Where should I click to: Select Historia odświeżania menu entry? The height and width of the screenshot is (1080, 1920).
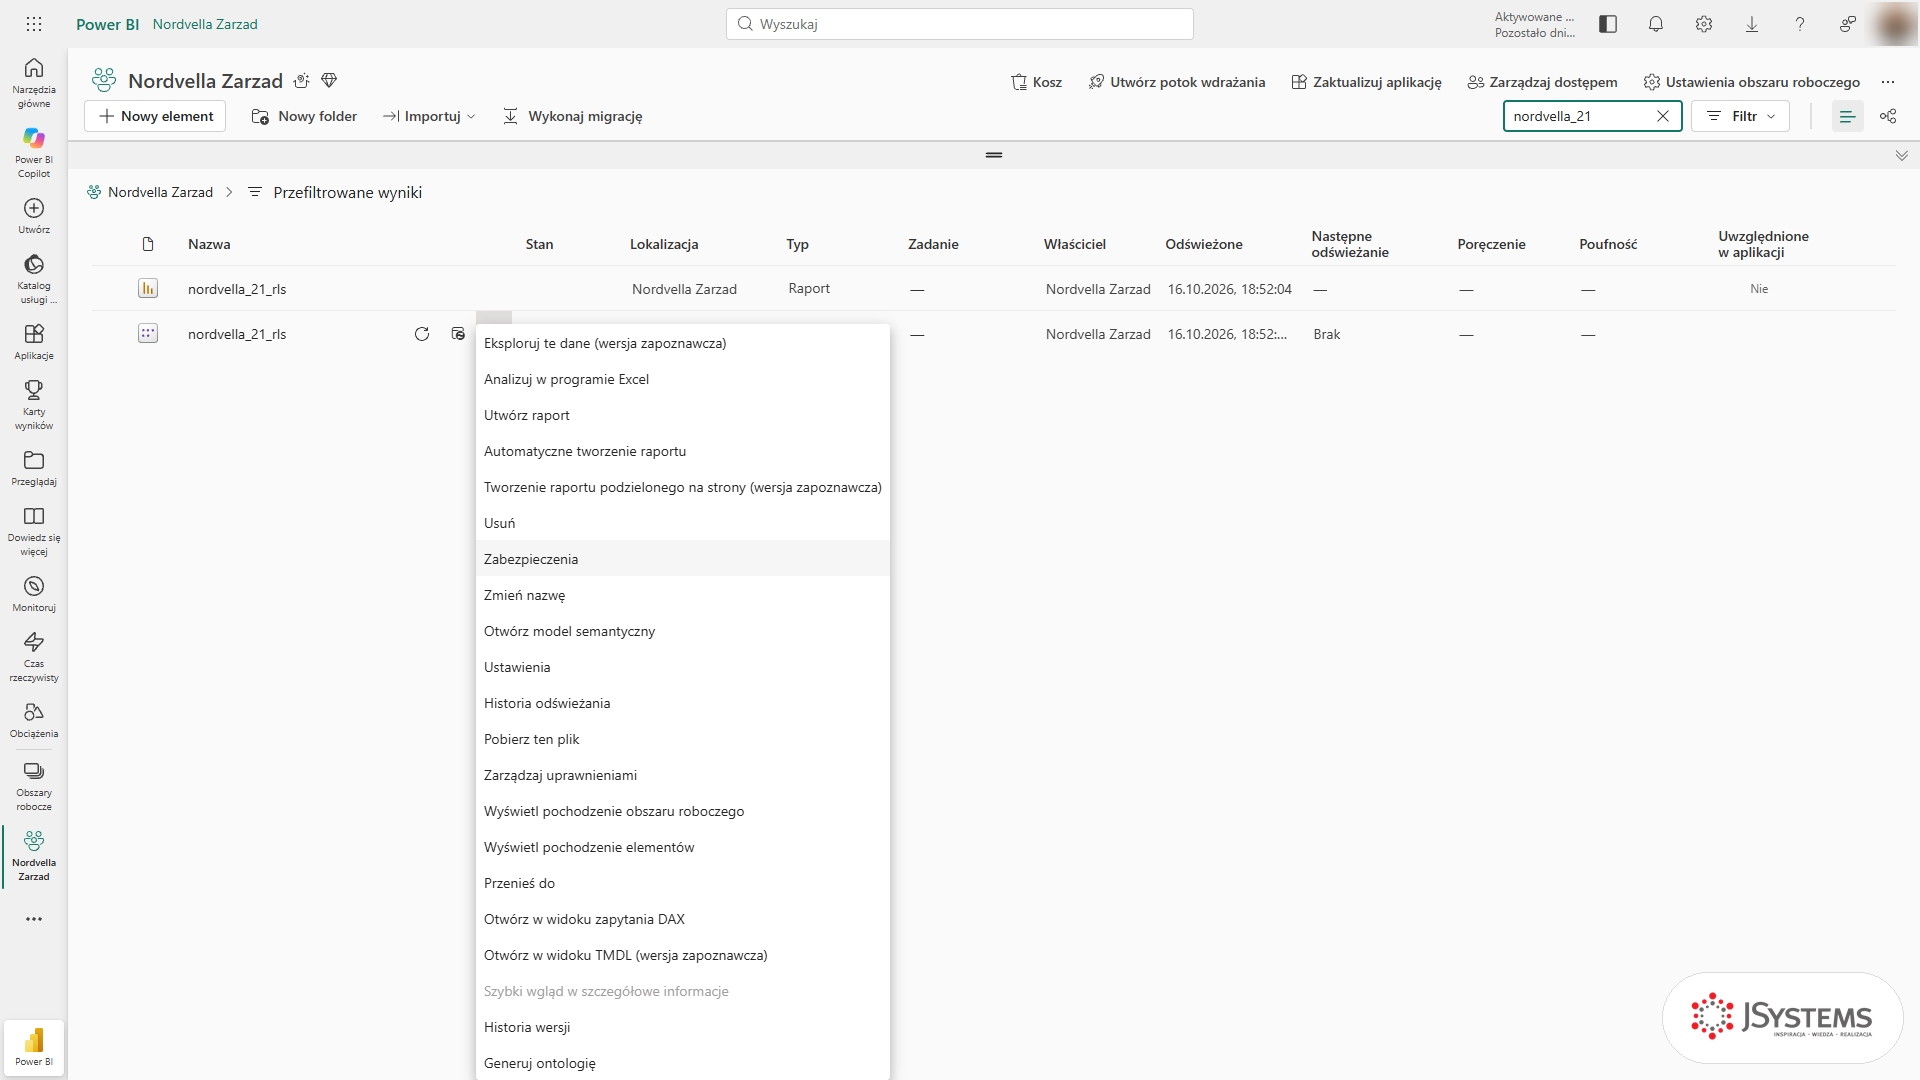click(683, 703)
